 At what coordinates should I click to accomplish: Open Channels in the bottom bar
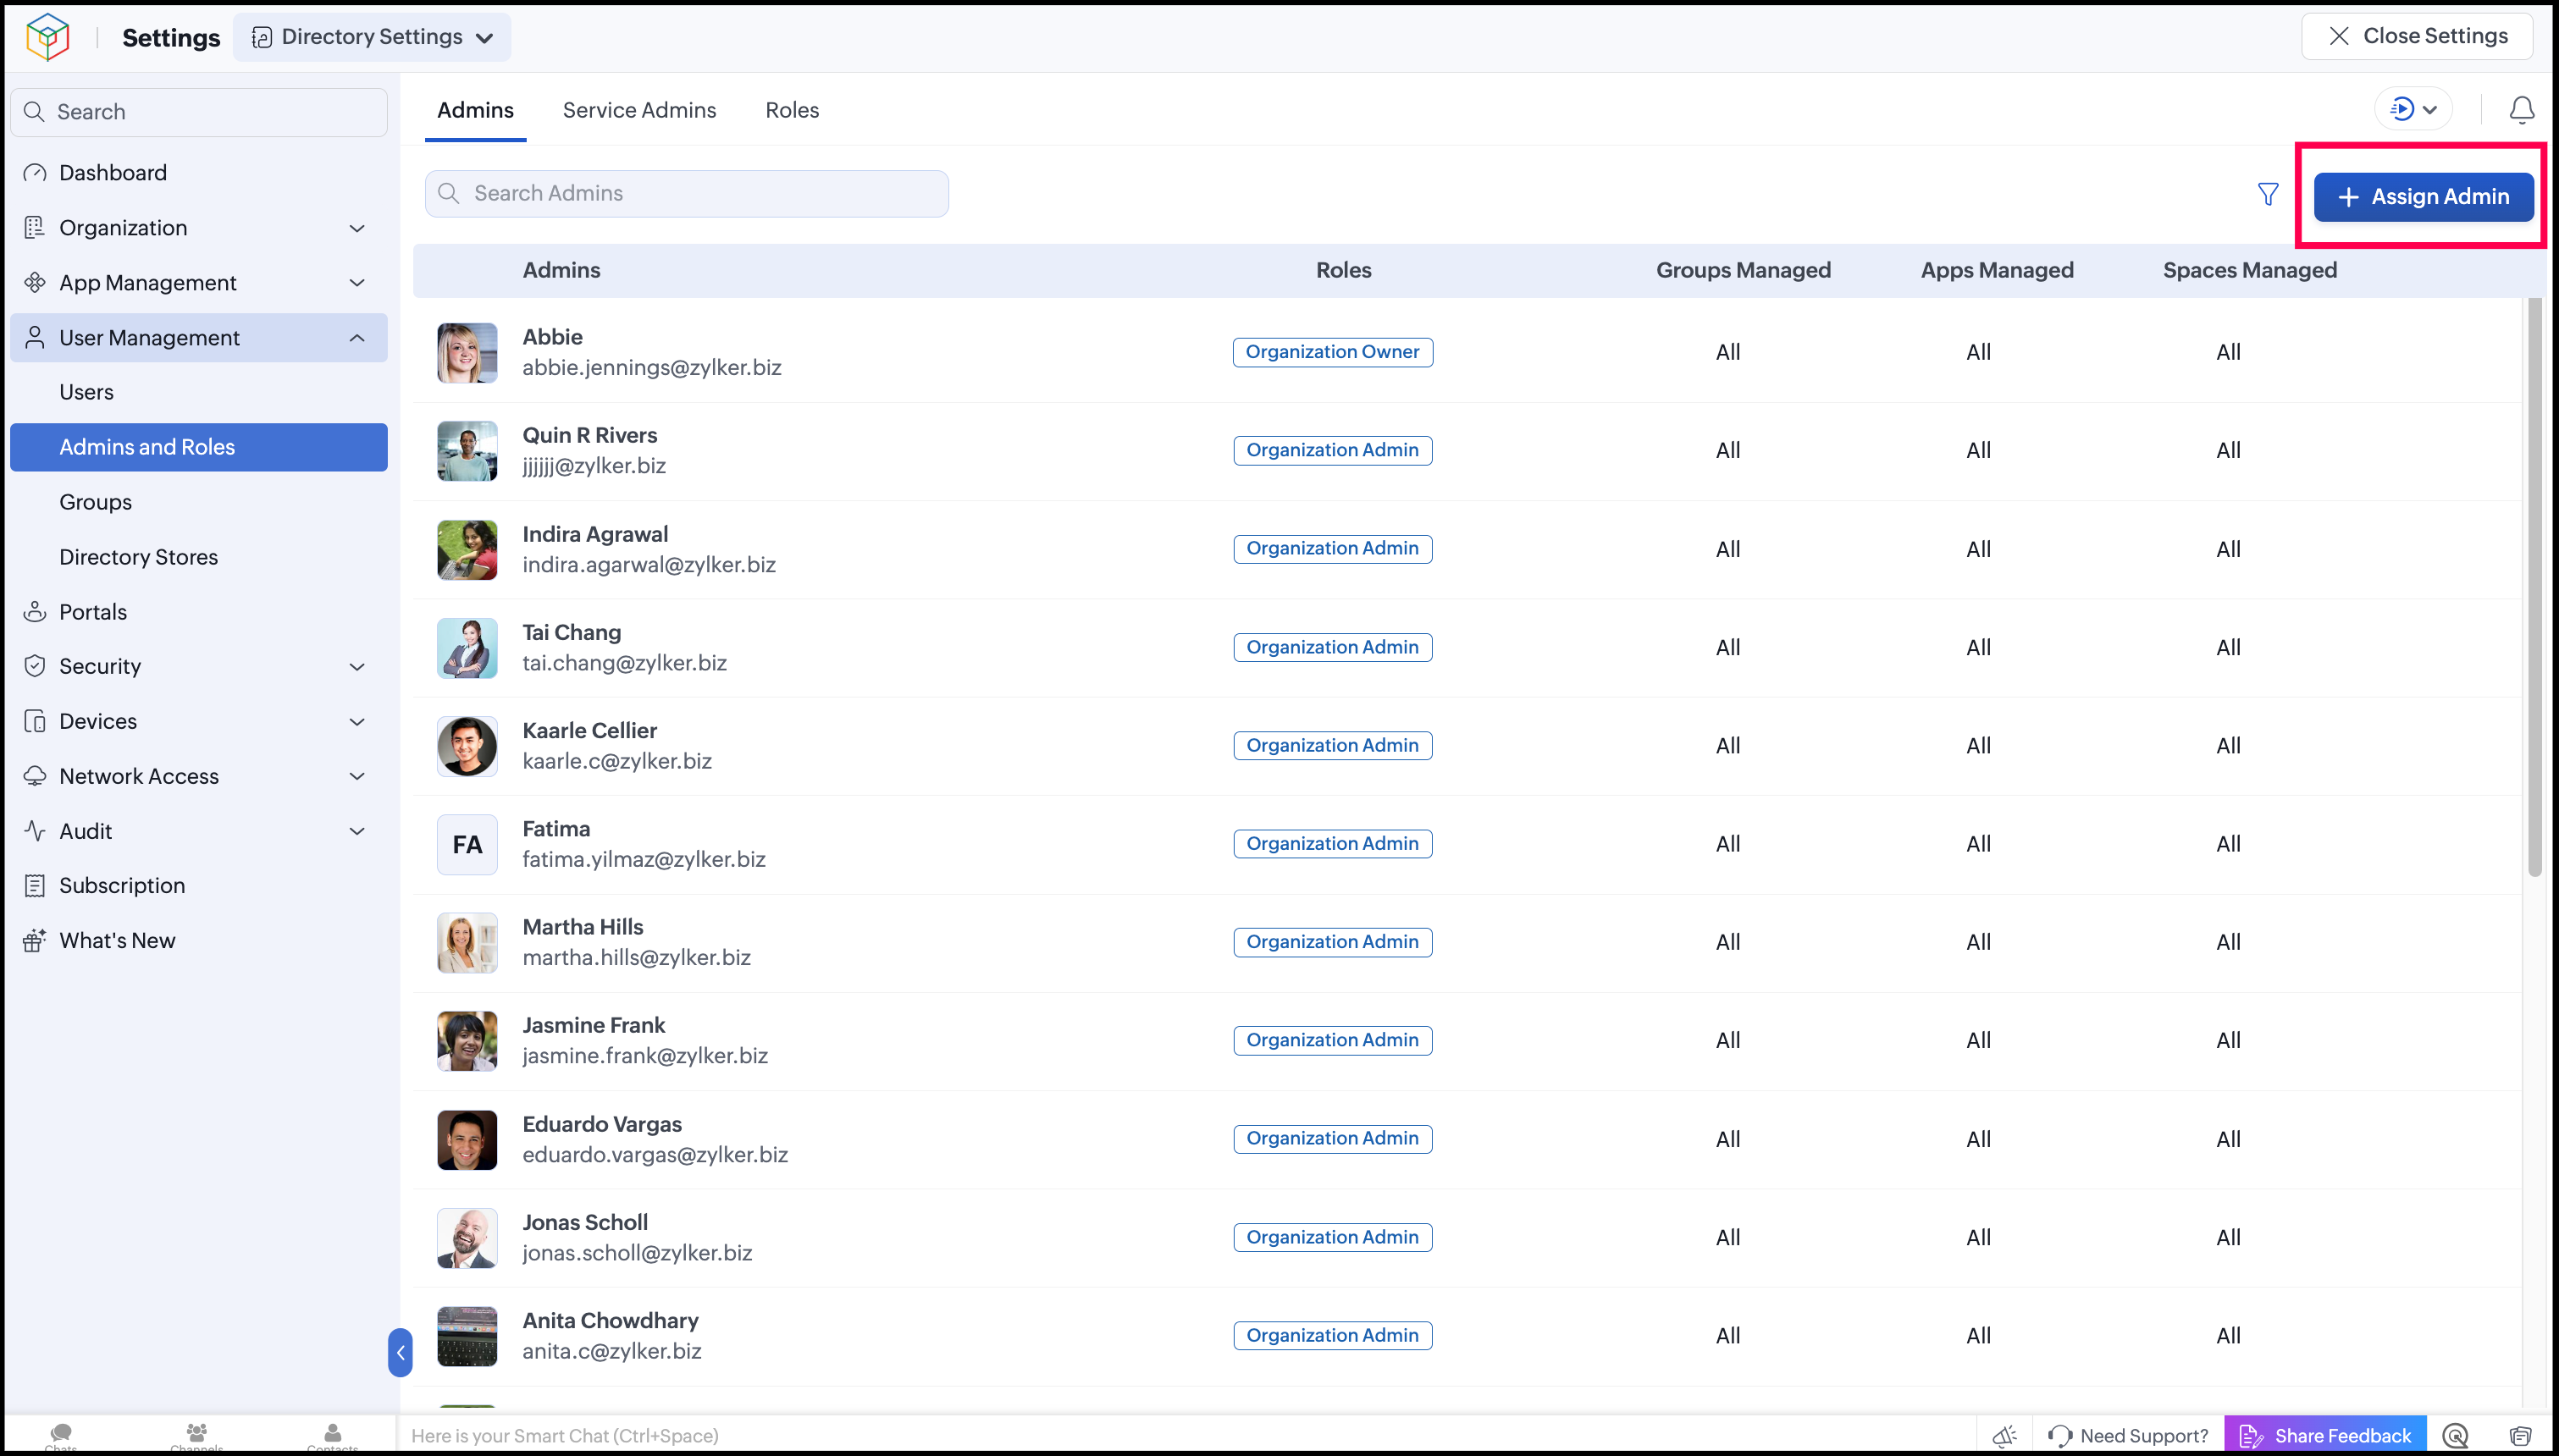pyautogui.click(x=197, y=1437)
